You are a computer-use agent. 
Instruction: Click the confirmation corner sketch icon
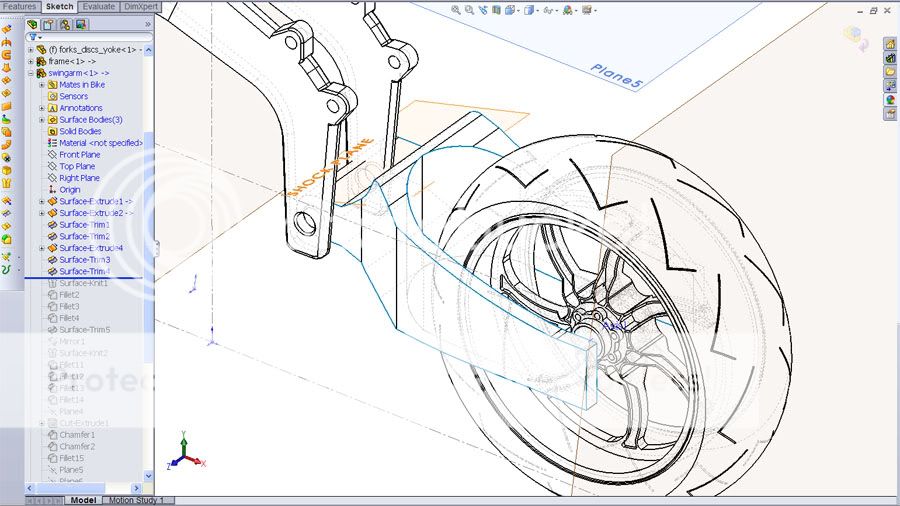[x=855, y=39]
